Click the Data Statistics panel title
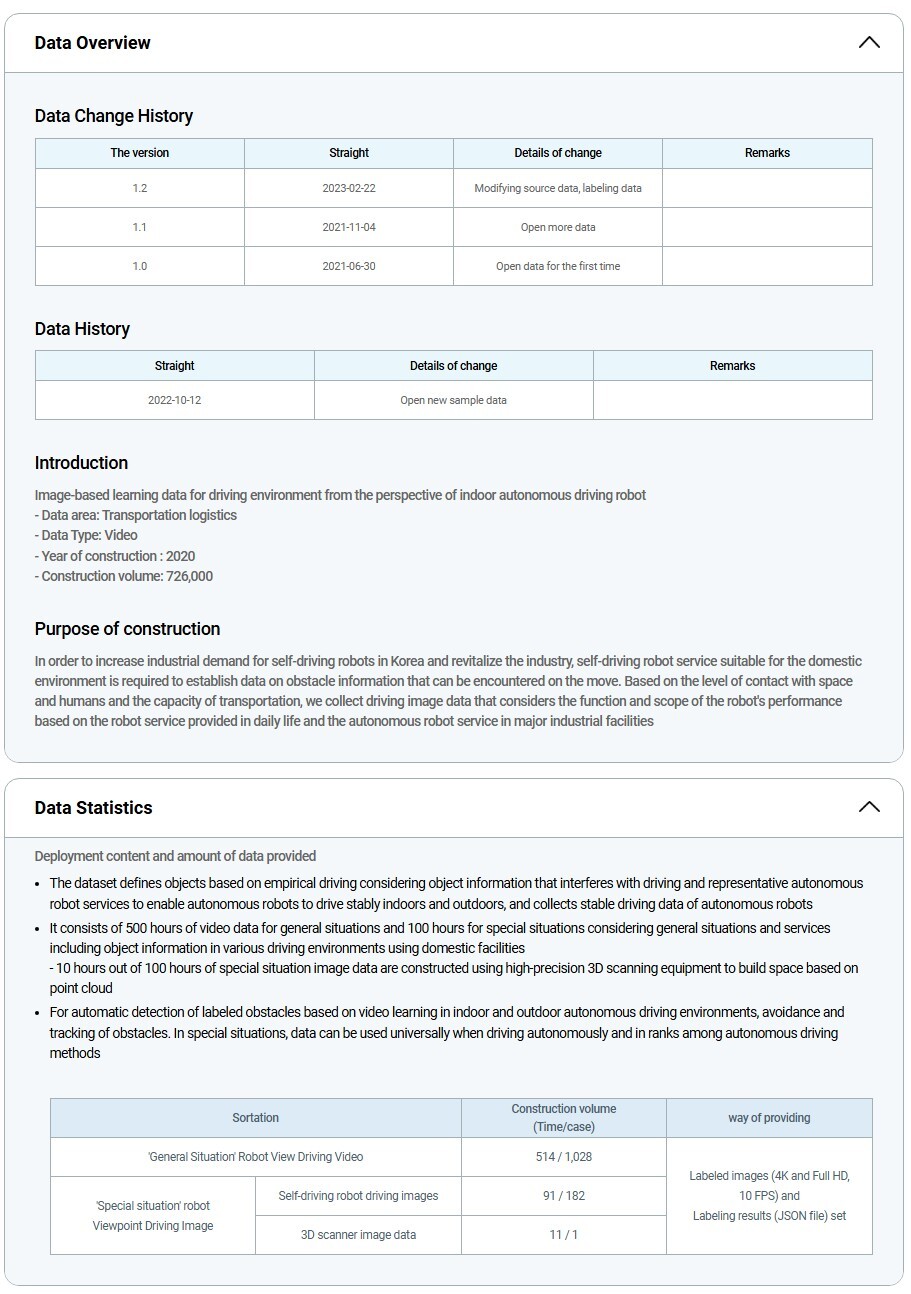Viewport: 911px width, 1294px height. [93, 808]
